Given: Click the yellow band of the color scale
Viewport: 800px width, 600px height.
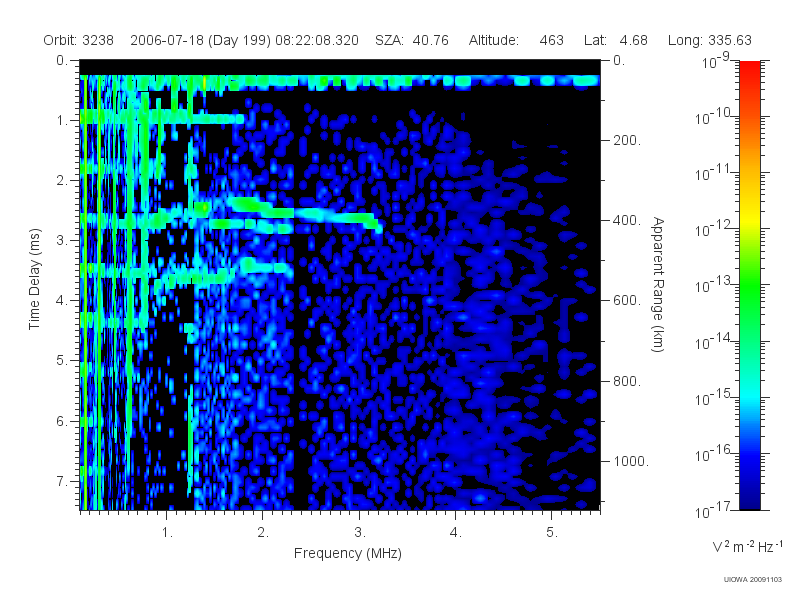Looking at the screenshot, I should tap(749, 223).
